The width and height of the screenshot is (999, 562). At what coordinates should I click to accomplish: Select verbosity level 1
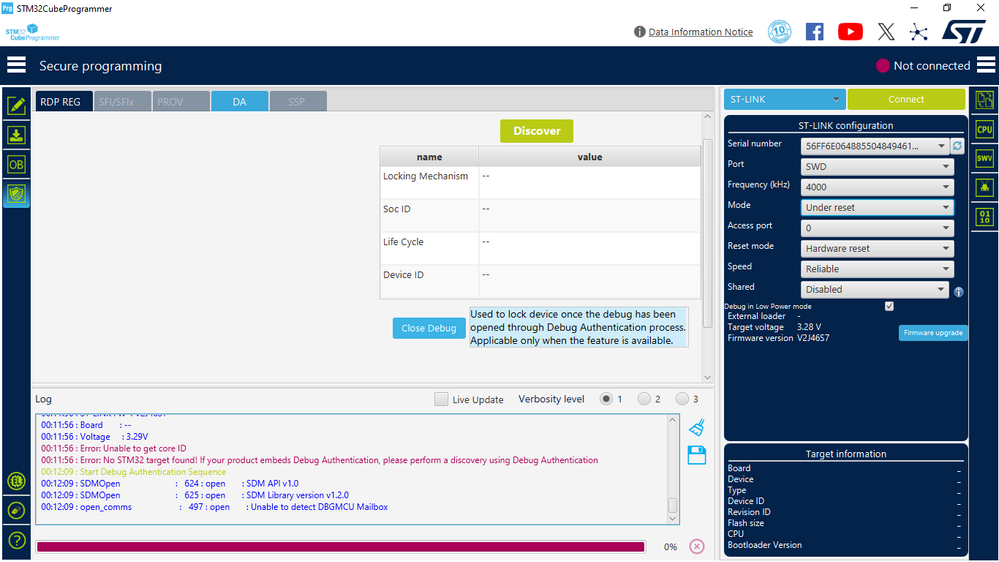click(606, 399)
